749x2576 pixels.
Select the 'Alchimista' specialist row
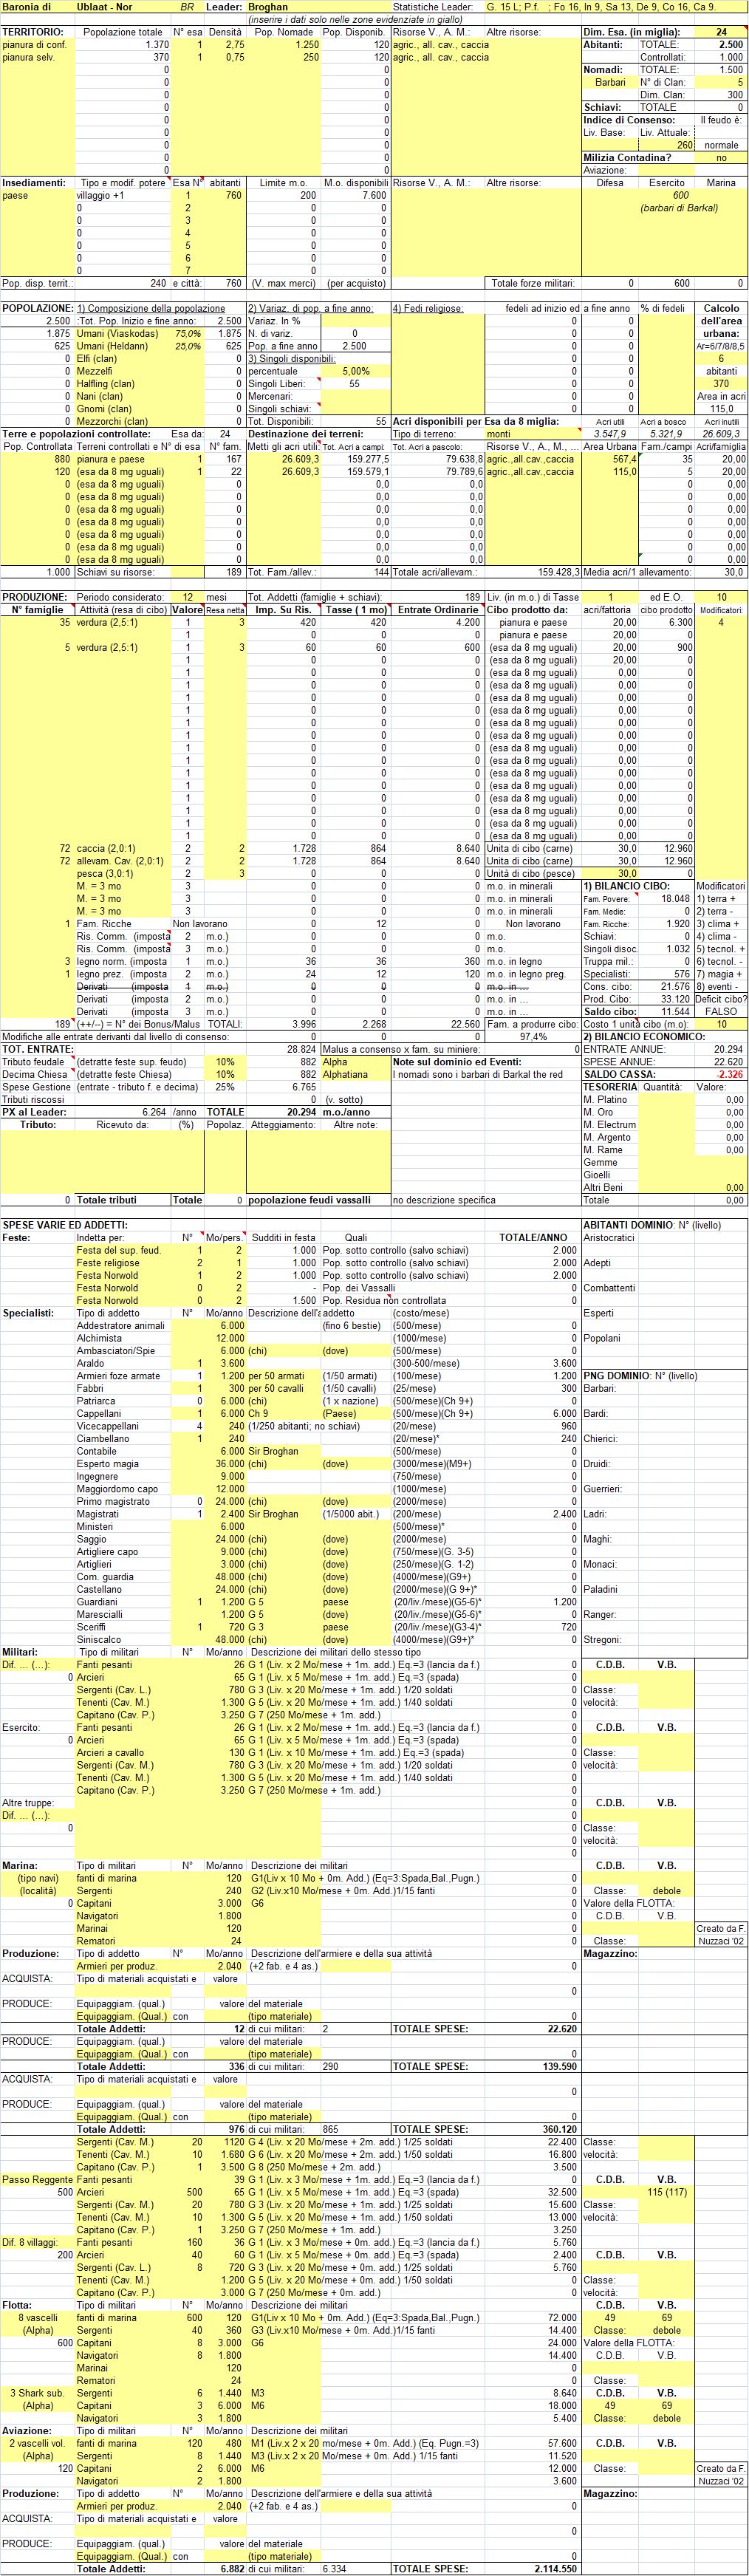pos(99,1338)
